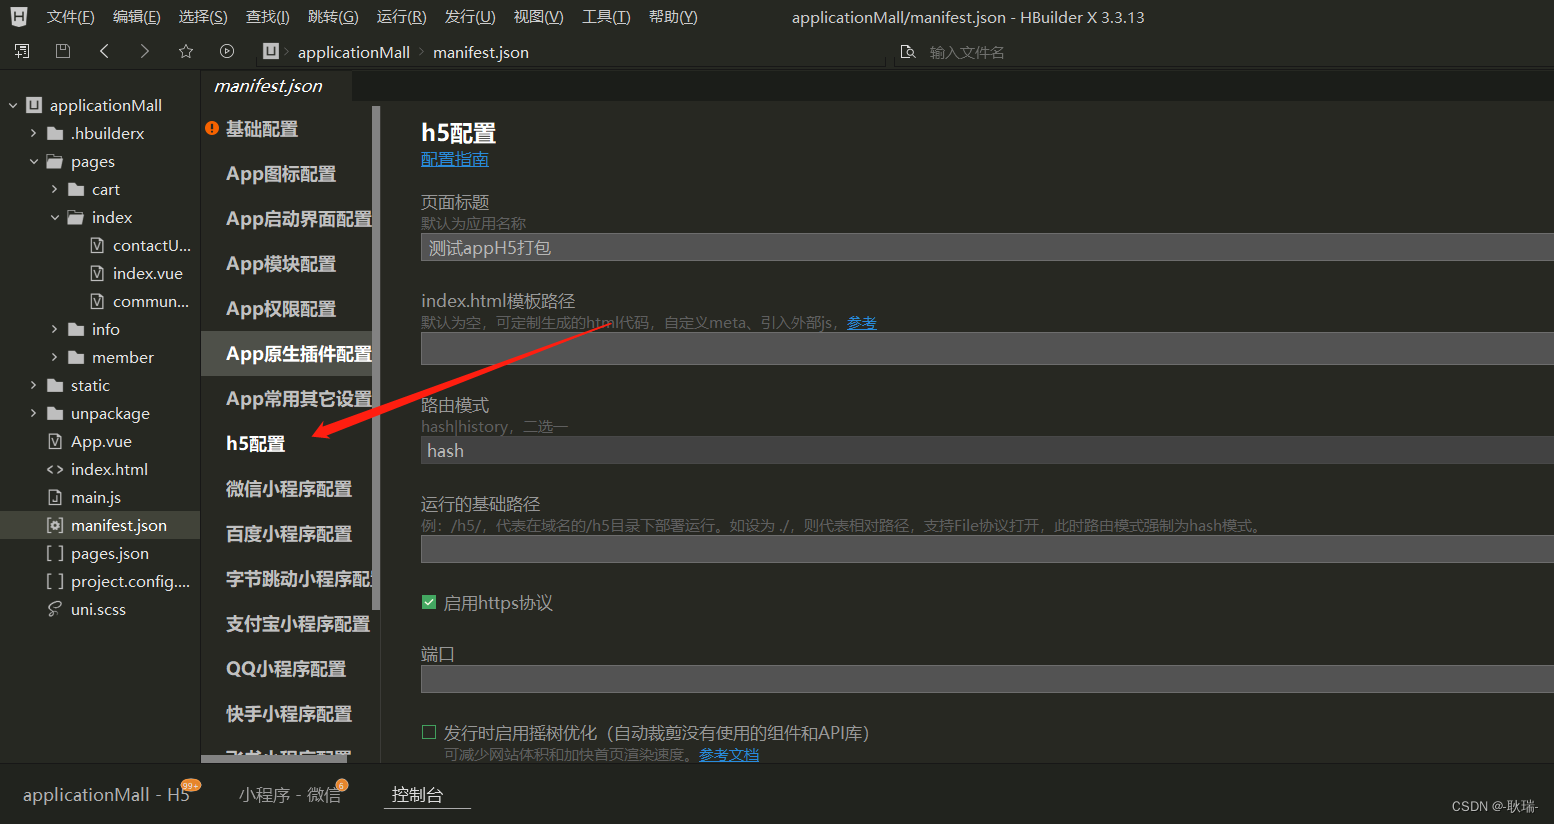
Task: Click the project icon before applicationMall breadcrumb
Action: point(270,51)
